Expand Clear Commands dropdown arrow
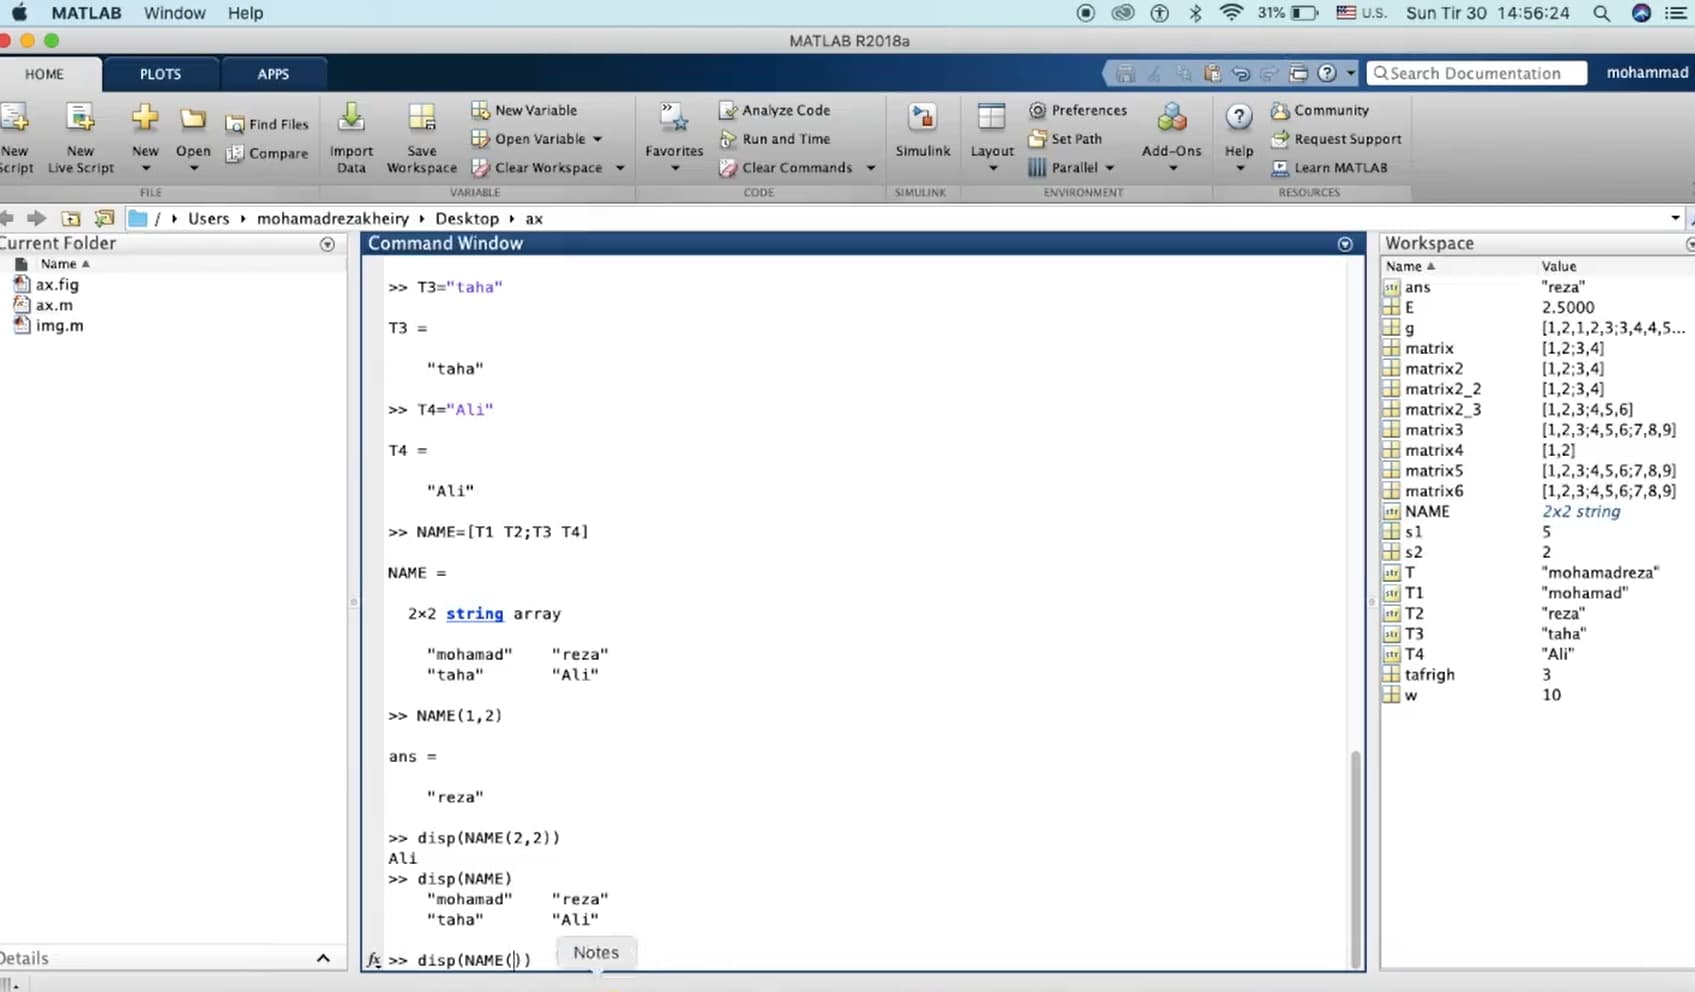The width and height of the screenshot is (1695, 992). coord(870,168)
